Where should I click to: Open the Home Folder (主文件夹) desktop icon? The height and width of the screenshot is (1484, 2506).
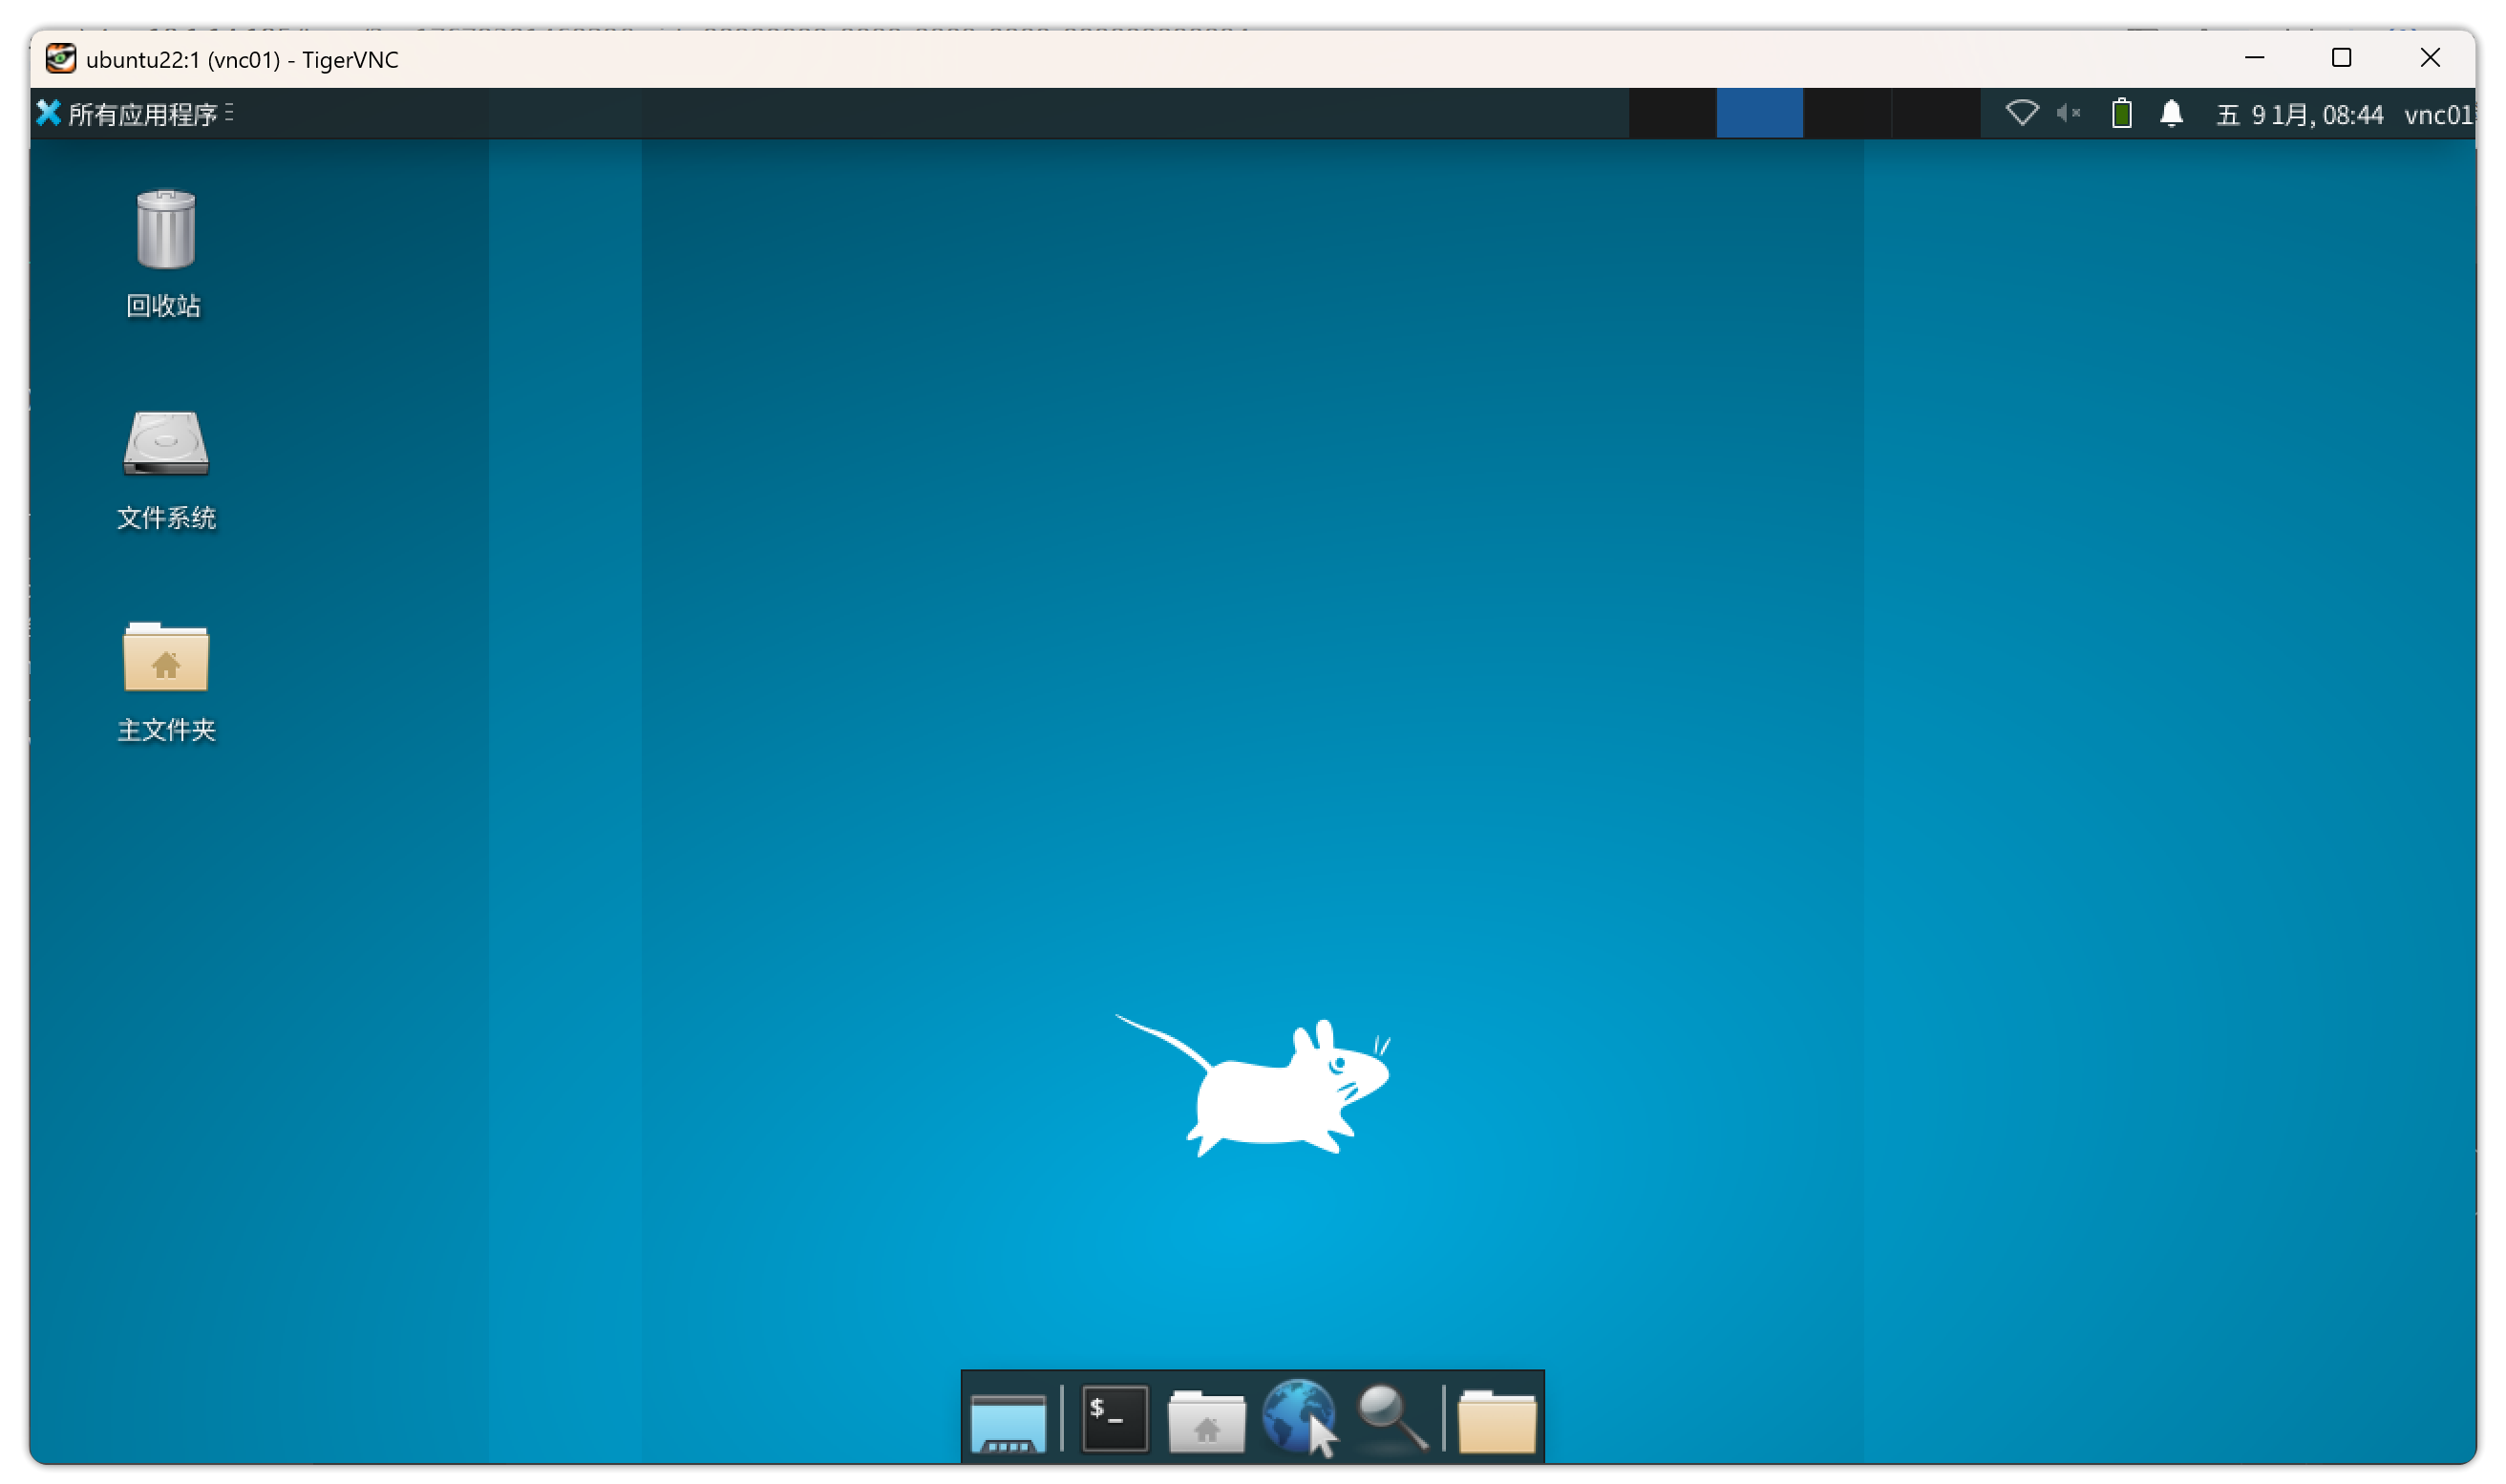165,658
